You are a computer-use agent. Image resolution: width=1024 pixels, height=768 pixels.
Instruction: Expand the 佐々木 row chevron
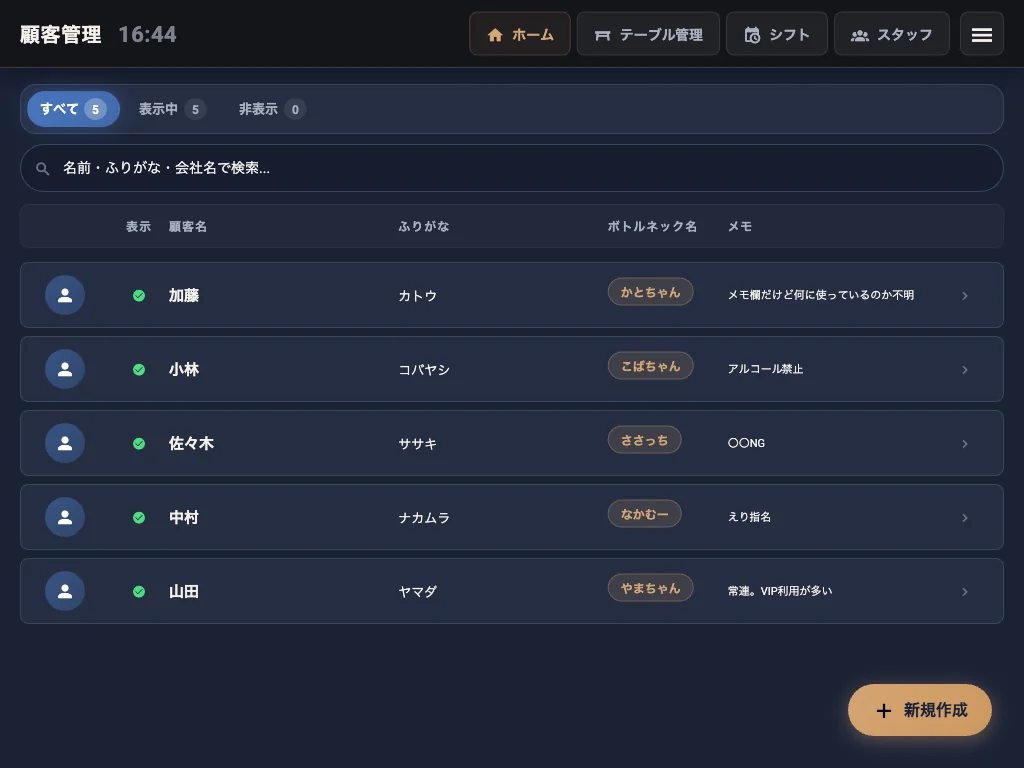[965, 444]
